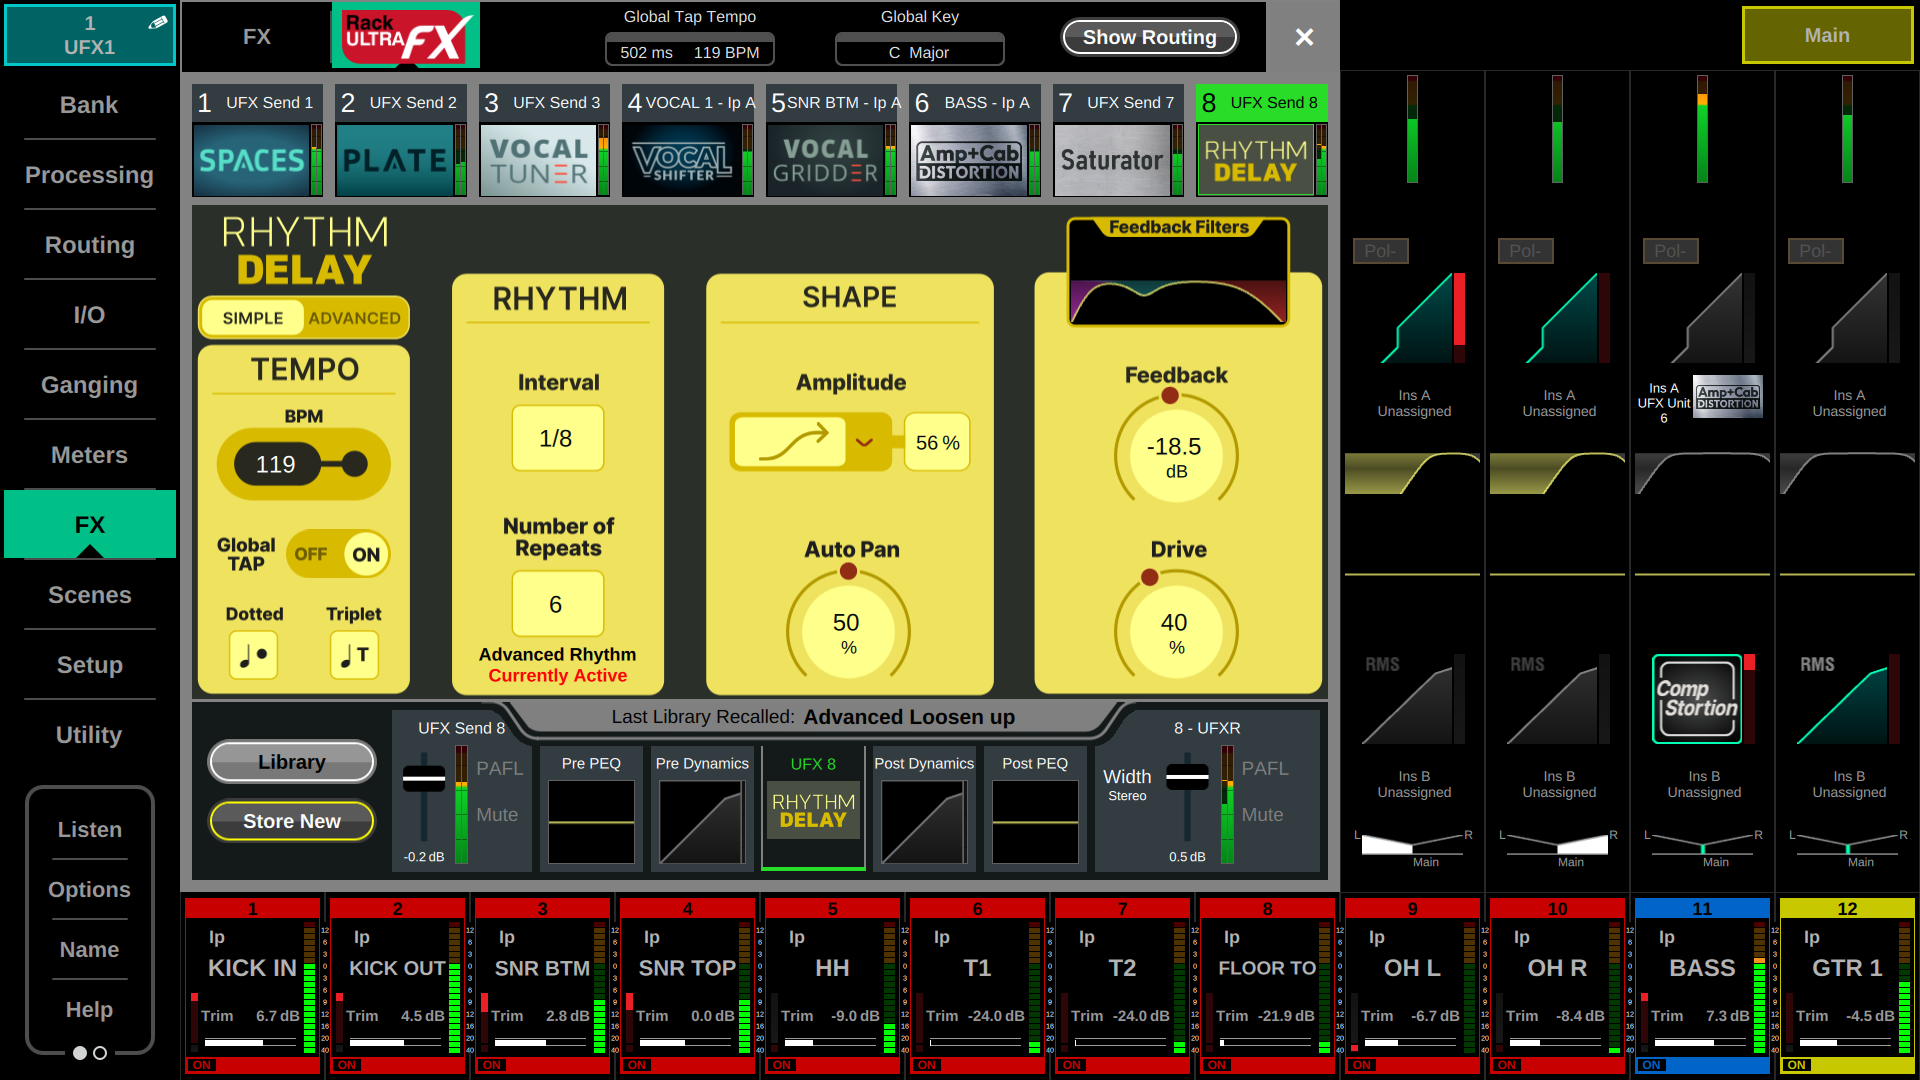
Task: Toggle the Triplet note icon
Action: (x=354, y=655)
